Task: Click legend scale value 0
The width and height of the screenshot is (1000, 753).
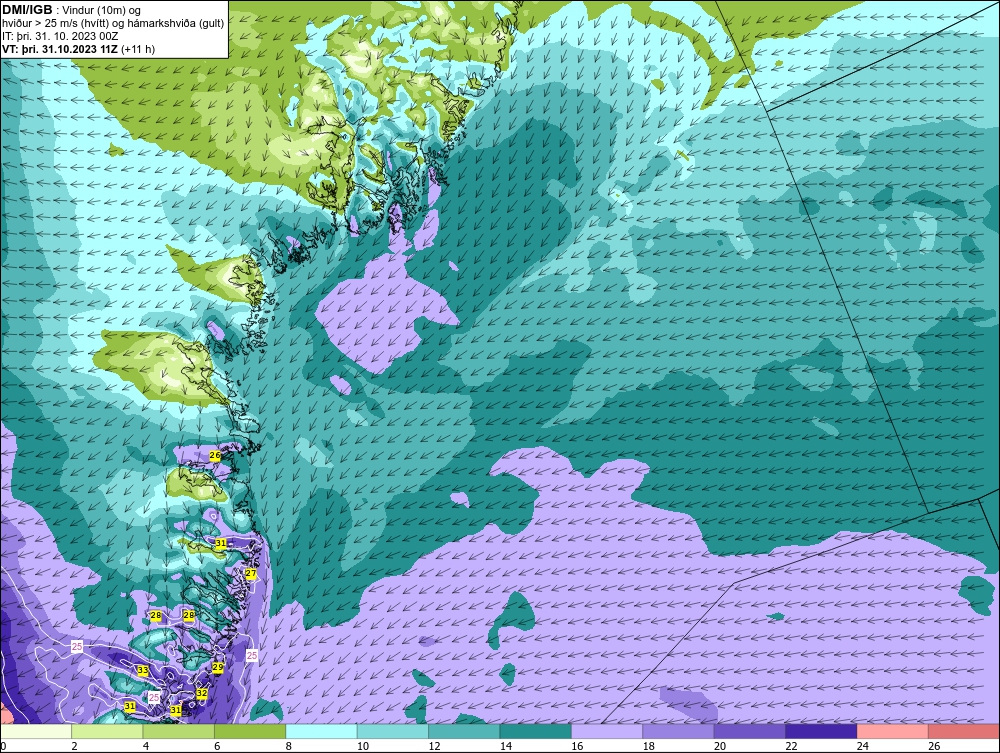Action: [x=3, y=746]
